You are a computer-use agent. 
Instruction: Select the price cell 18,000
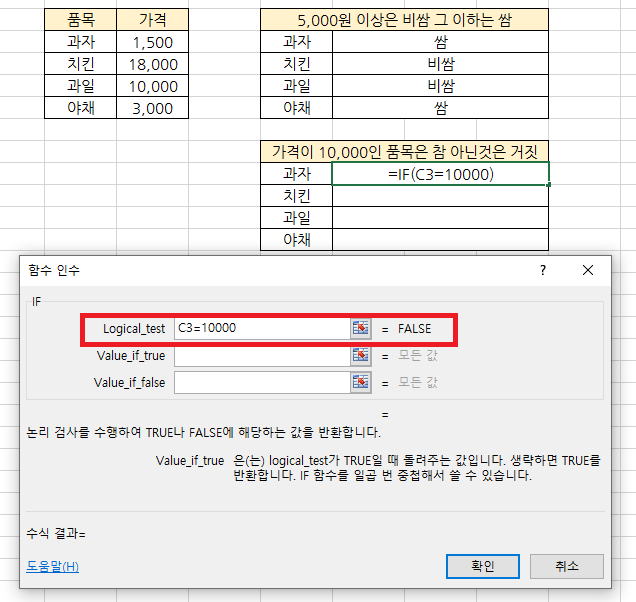[153, 64]
